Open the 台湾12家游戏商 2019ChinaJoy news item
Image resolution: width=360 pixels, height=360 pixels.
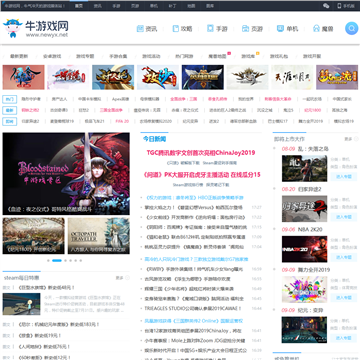point(193,331)
